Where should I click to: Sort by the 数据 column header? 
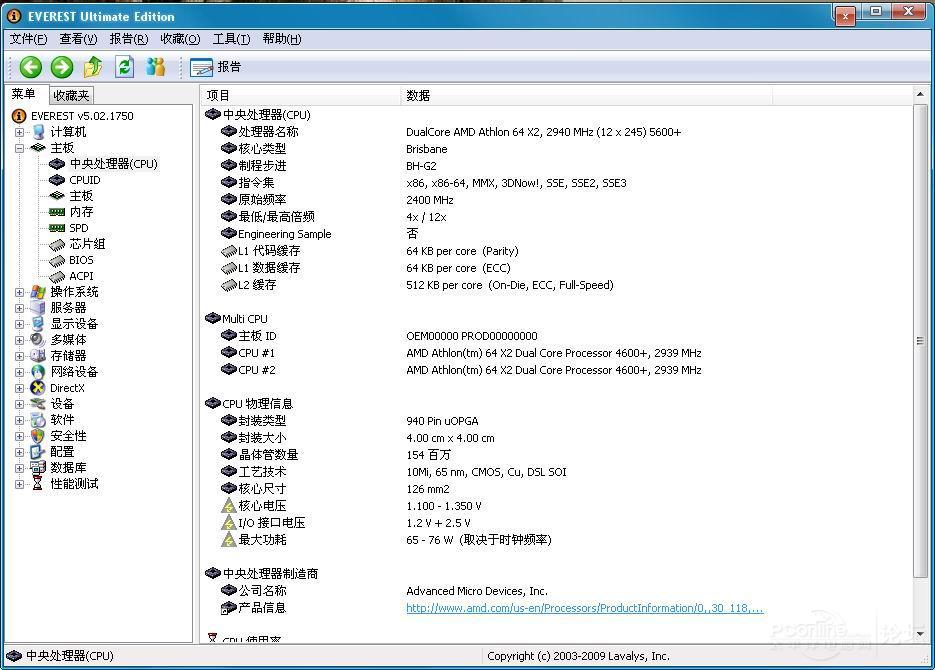click(586, 95)
